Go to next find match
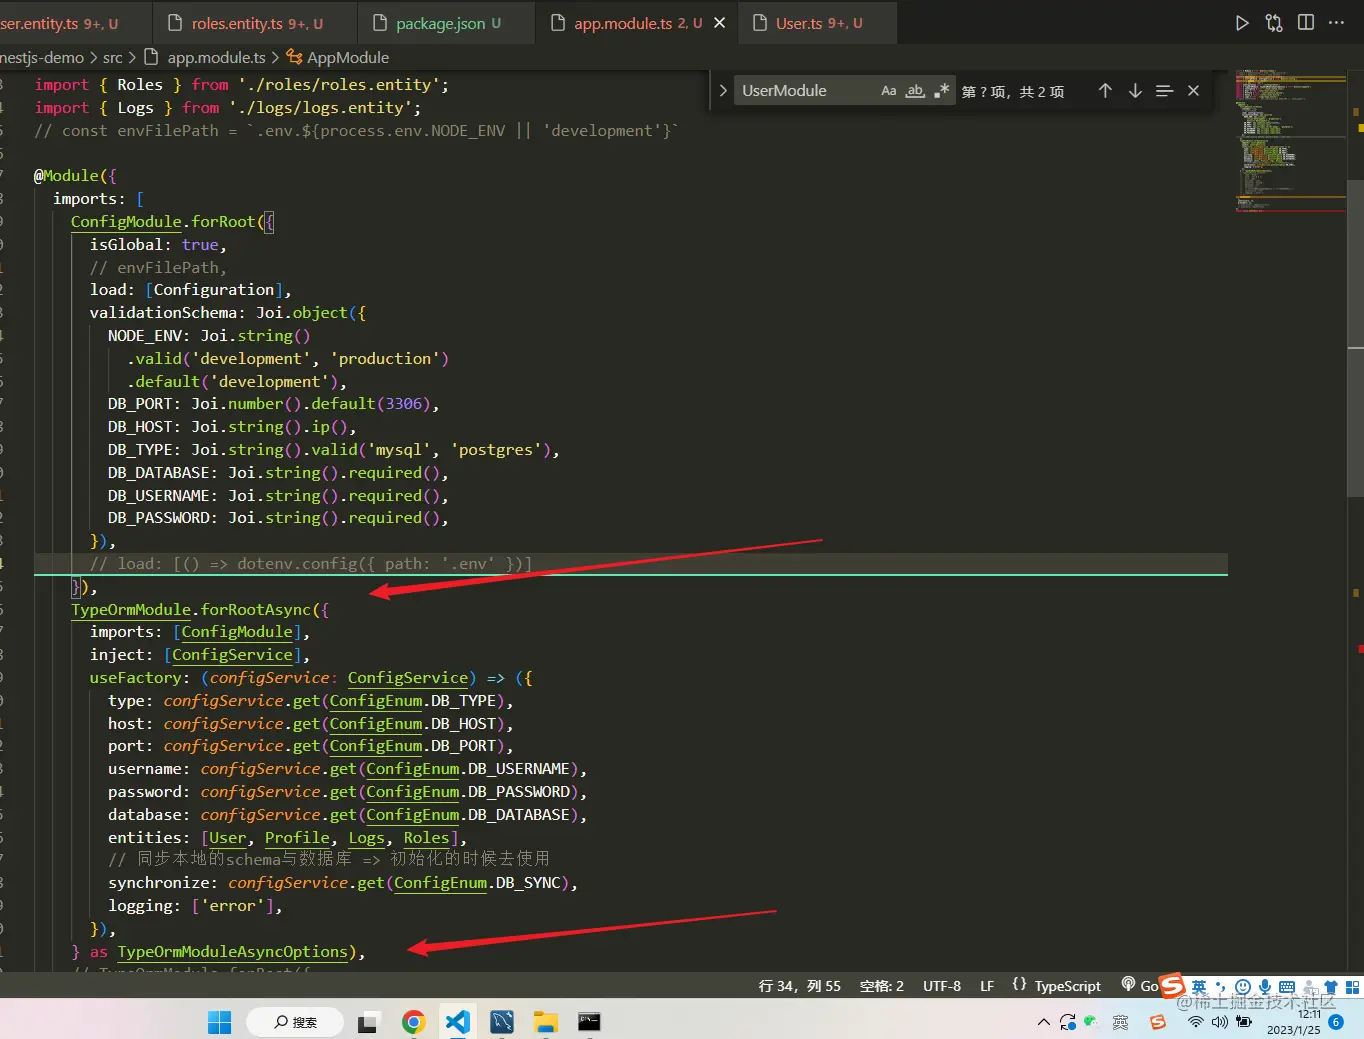 click(x=1135, y=91)
